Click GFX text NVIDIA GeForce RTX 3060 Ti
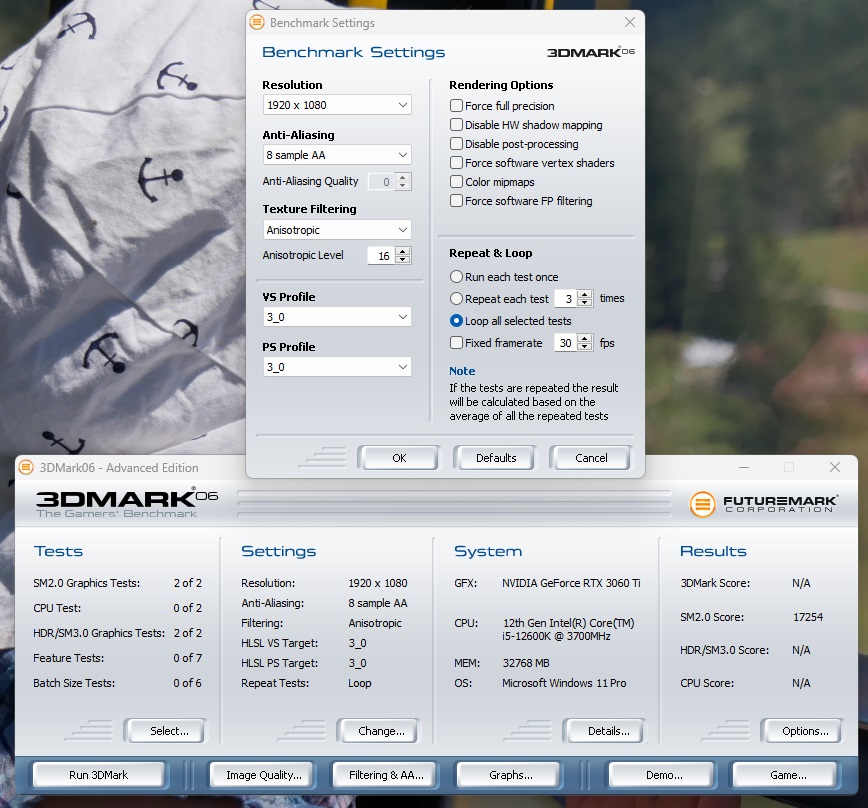 coord(571,583)
